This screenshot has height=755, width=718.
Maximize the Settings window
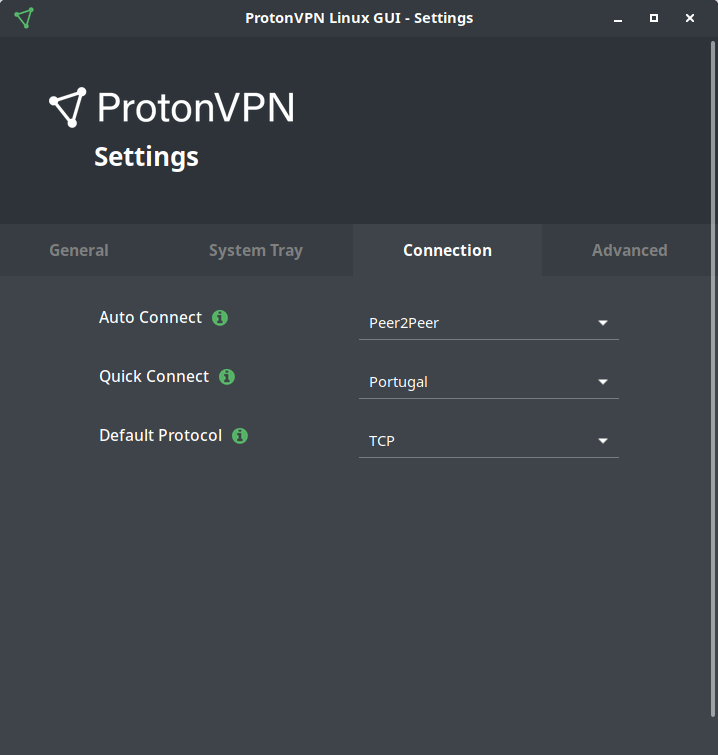654,18
